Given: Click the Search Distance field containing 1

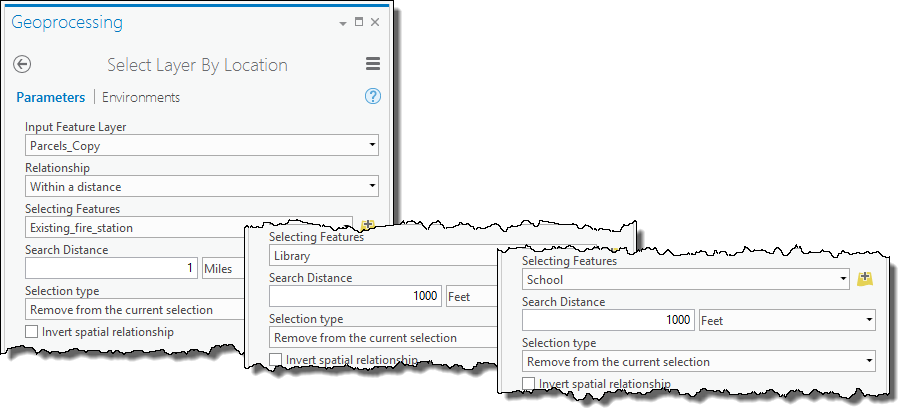Looking at the screenshot, I should click(x=111, y=269).
